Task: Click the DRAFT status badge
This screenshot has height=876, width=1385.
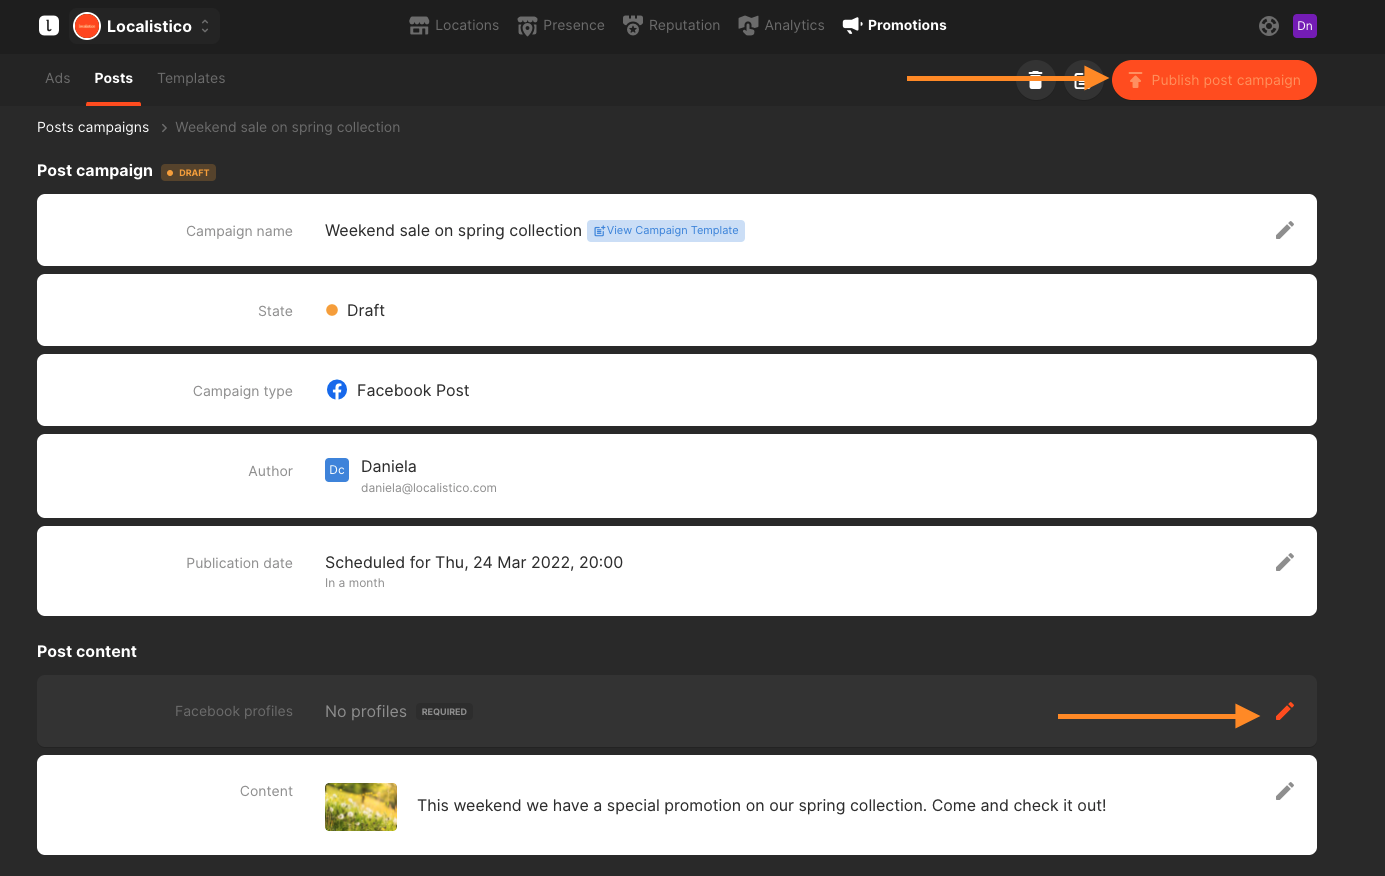Action: [x=188, y=172]
